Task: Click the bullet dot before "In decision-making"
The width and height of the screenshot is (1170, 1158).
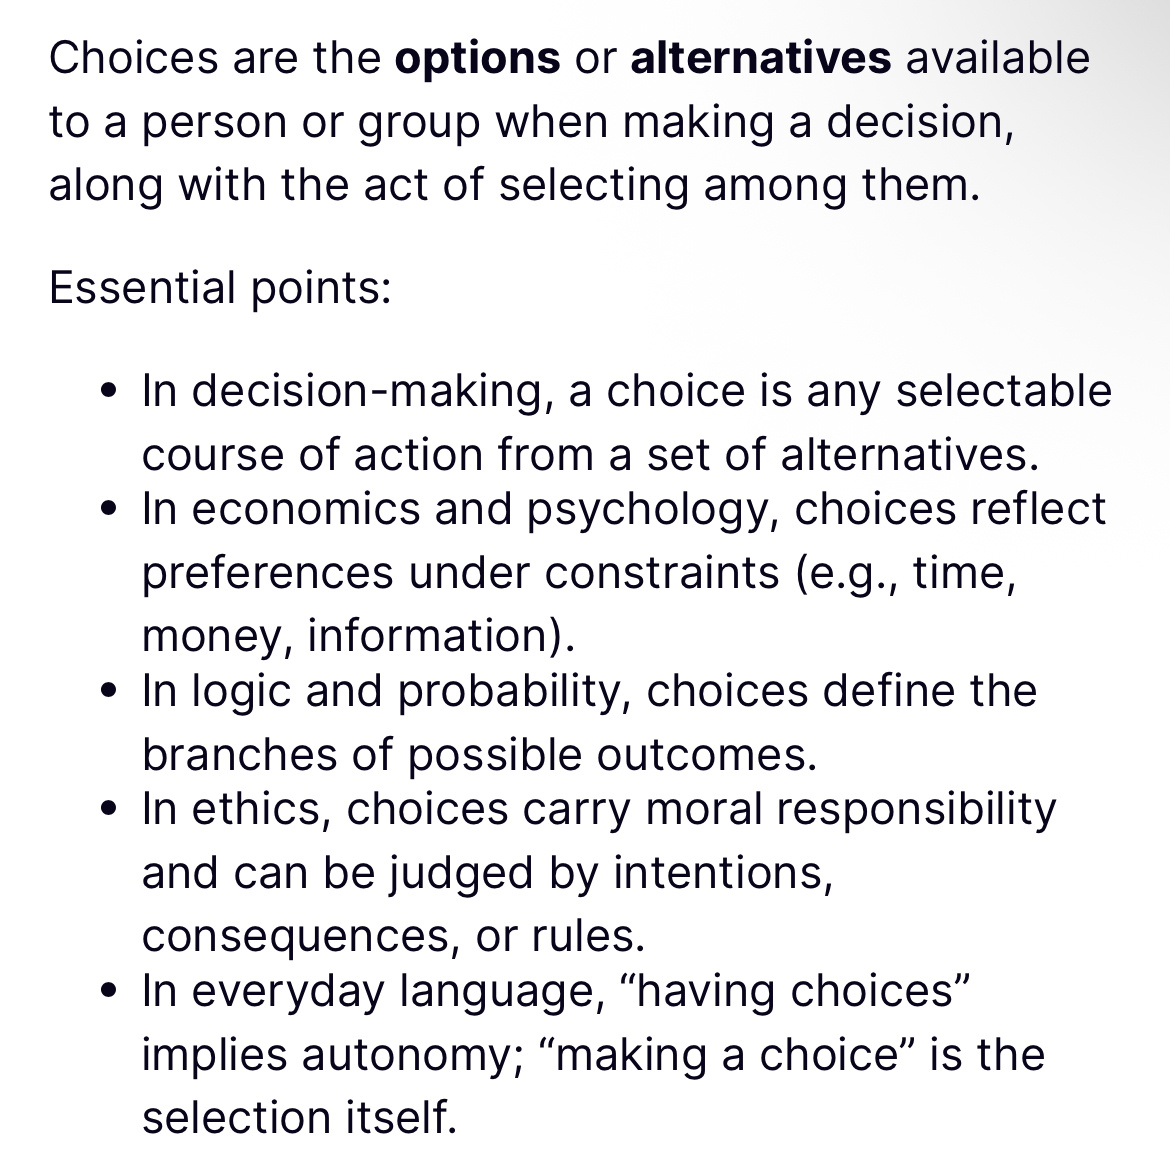Action: [x=111, y=390]
